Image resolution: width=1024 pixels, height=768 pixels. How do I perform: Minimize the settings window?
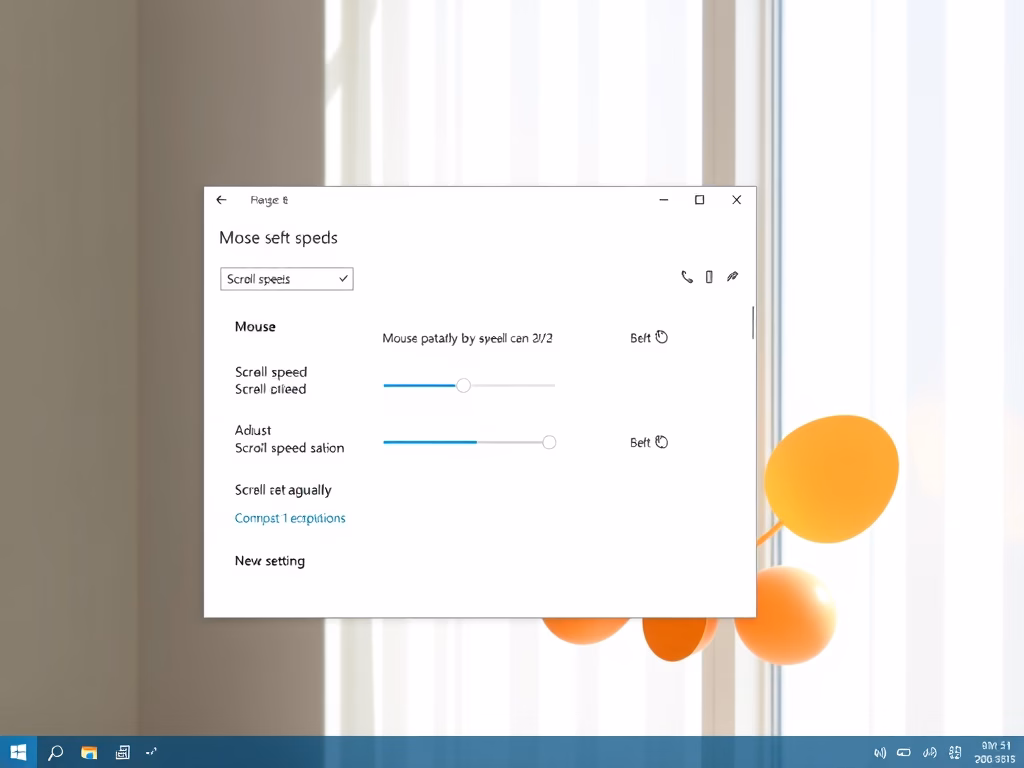664,200
